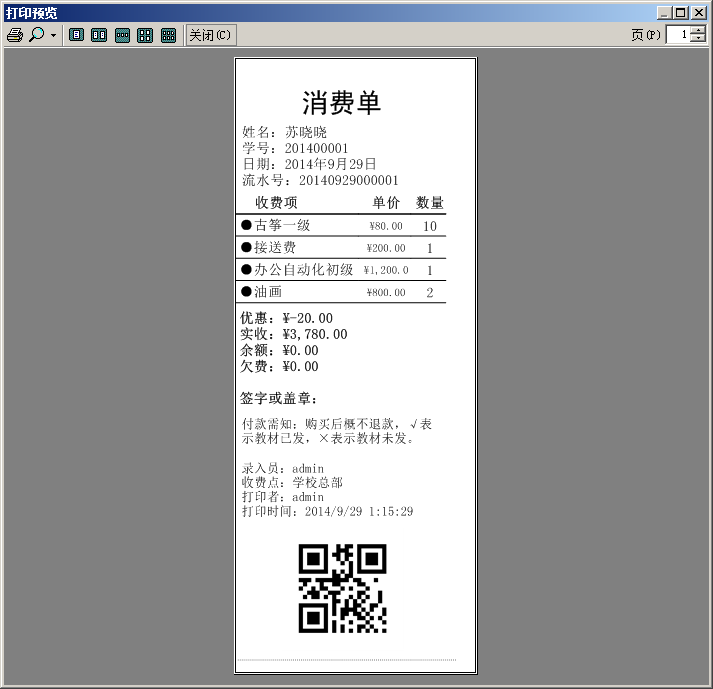Close the print preview window
This screenshot has height=689, width=713.
pos(698,13)
